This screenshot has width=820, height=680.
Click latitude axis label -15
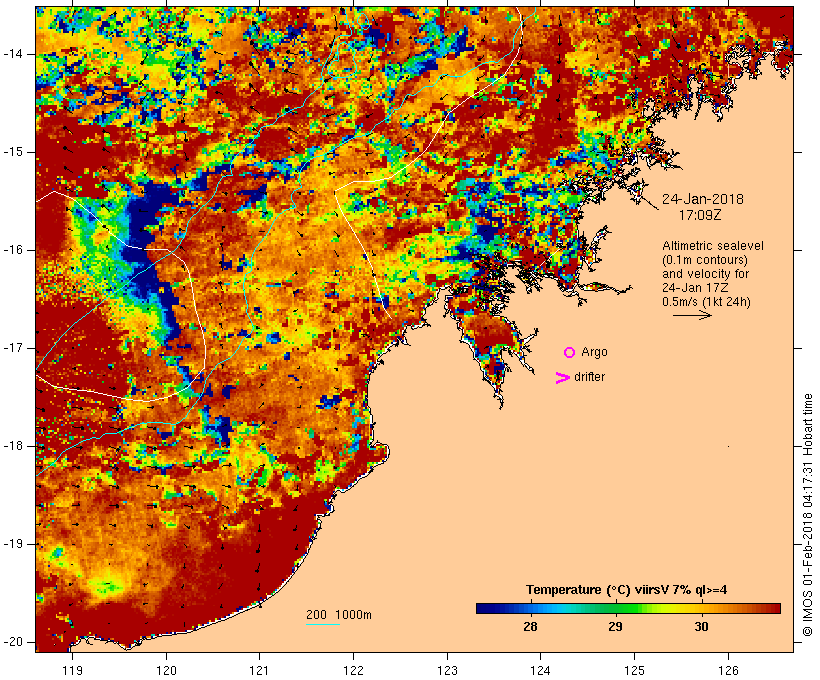tap(13, 152)
